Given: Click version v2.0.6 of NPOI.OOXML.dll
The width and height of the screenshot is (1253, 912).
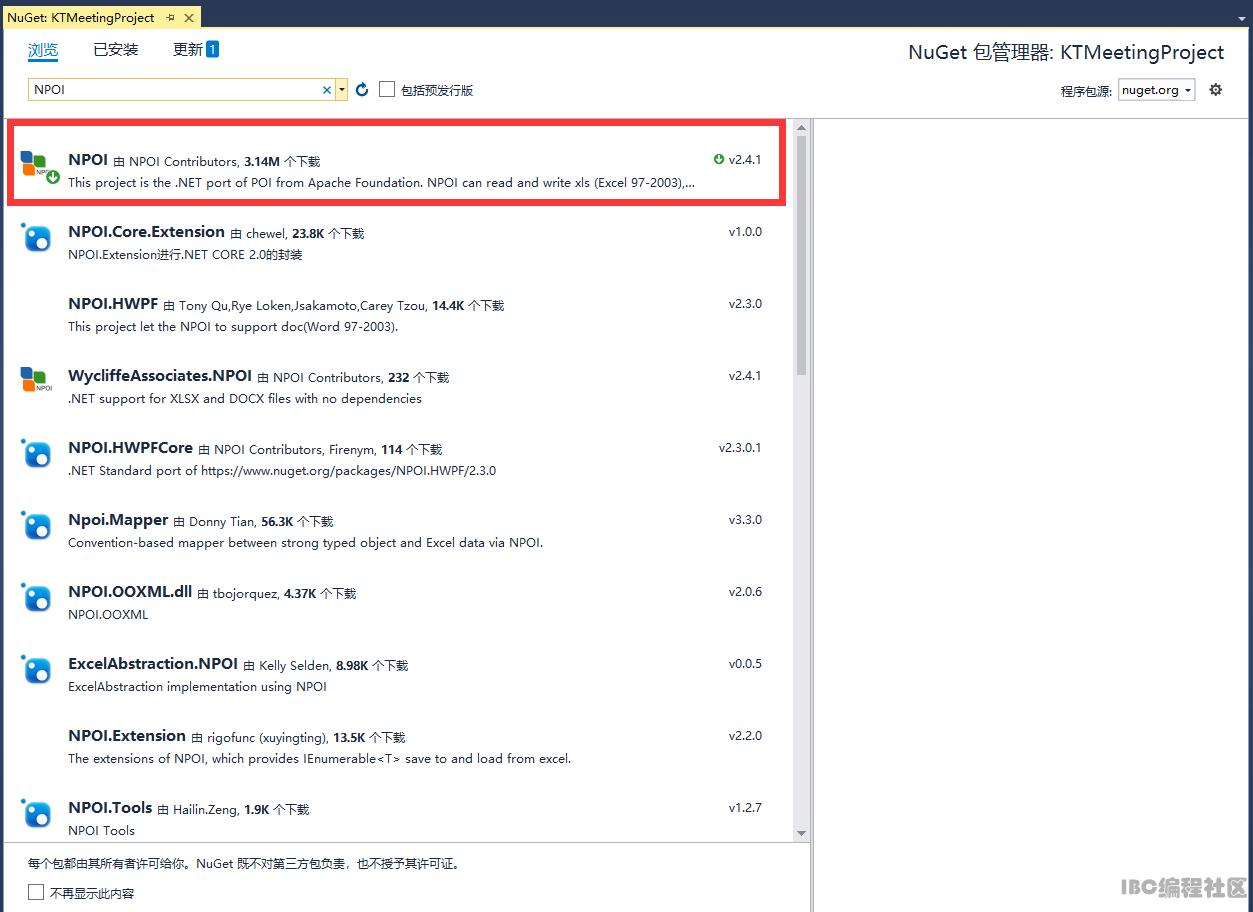Looking at the screenshot, I should click(x=745, y=592).
